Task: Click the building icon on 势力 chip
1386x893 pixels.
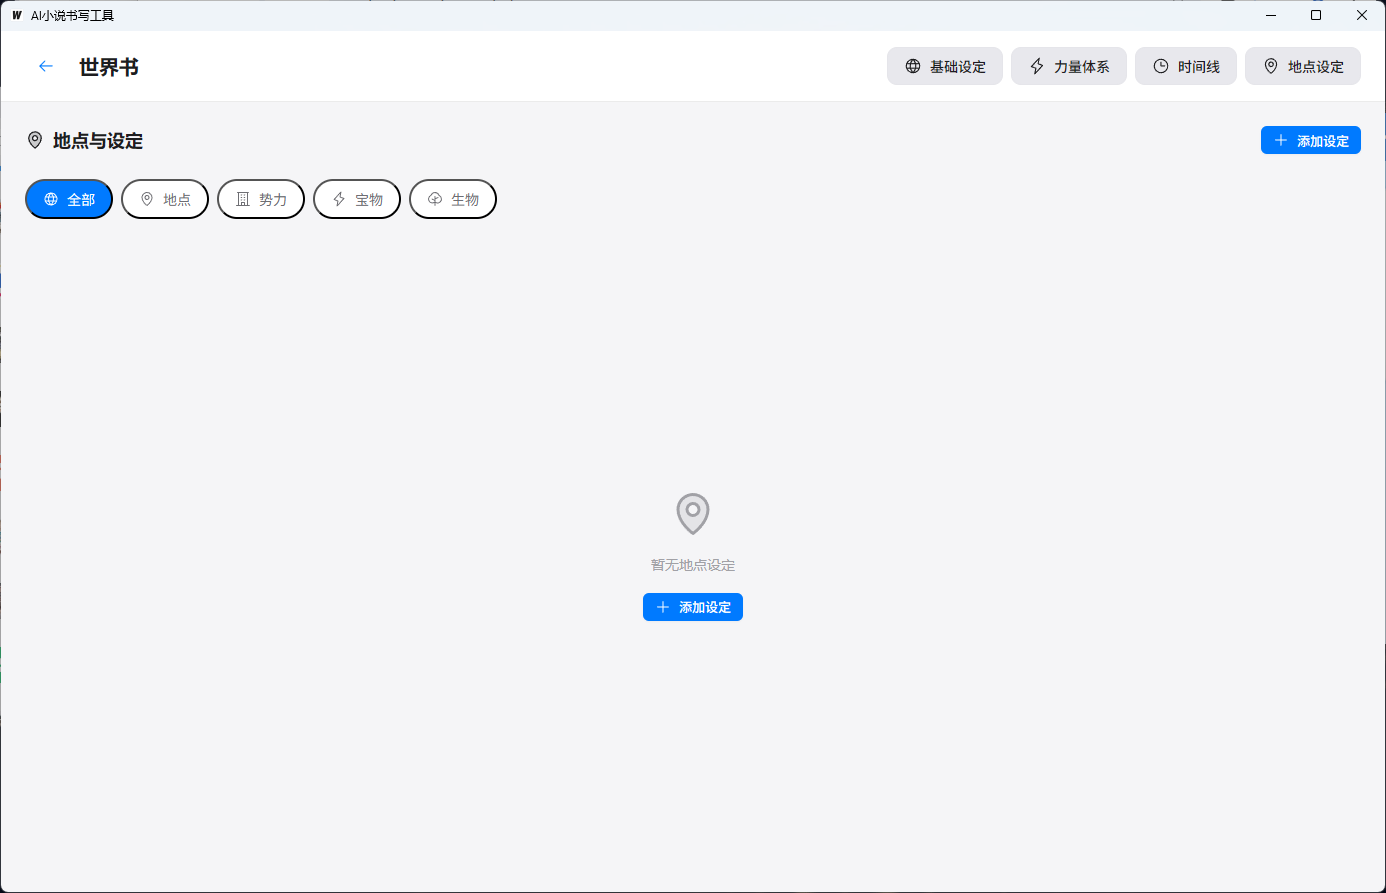Action: coord(243,199)
